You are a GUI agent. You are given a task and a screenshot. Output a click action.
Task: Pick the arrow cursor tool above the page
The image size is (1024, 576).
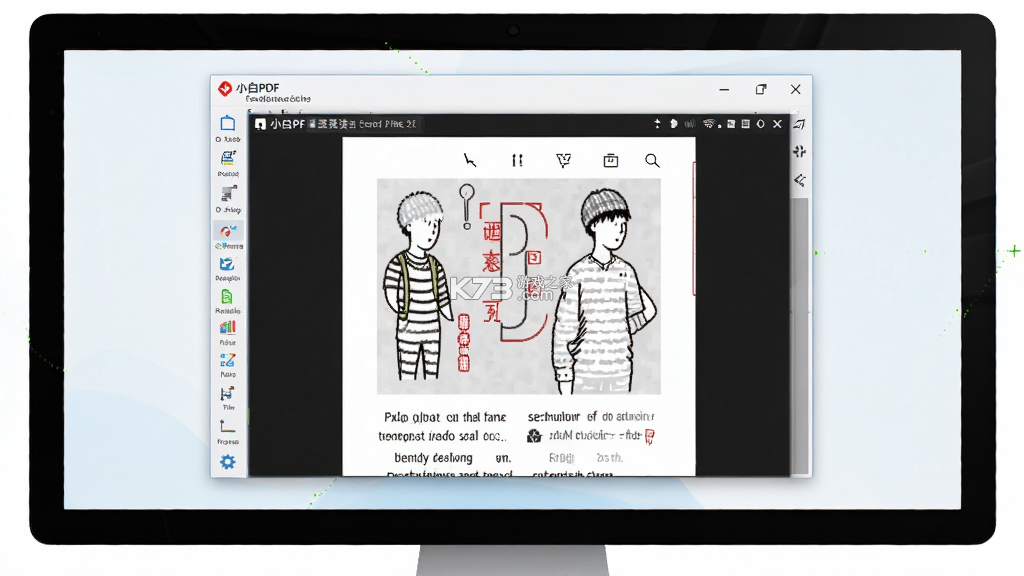tap(470, 161)
